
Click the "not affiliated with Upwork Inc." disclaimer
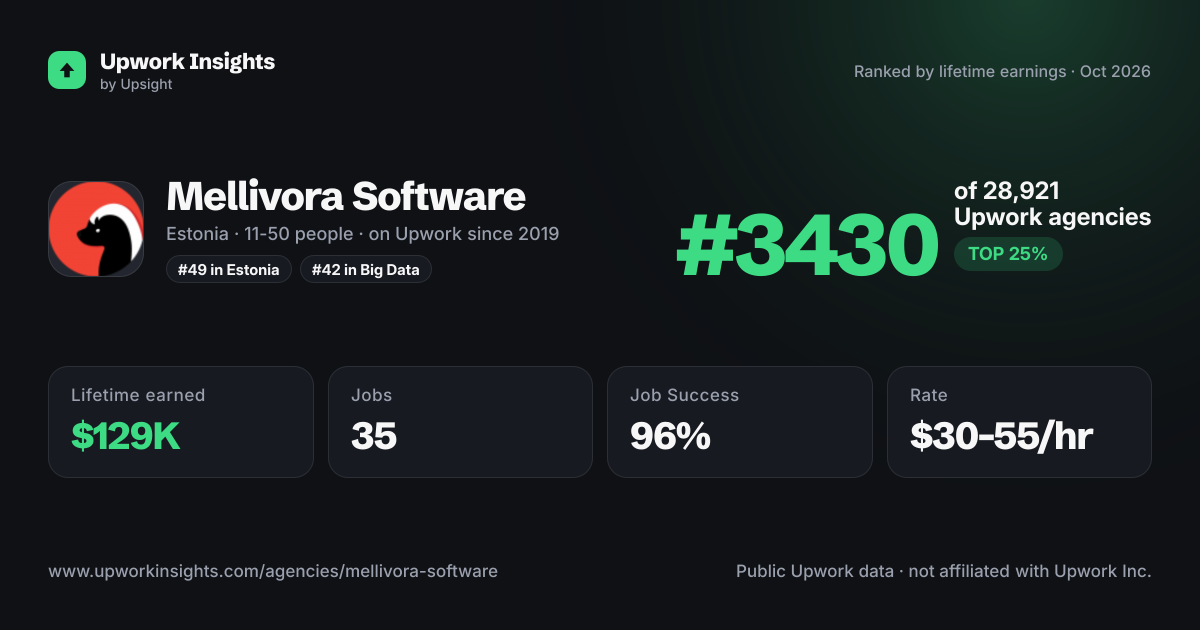click(1032, 572)
